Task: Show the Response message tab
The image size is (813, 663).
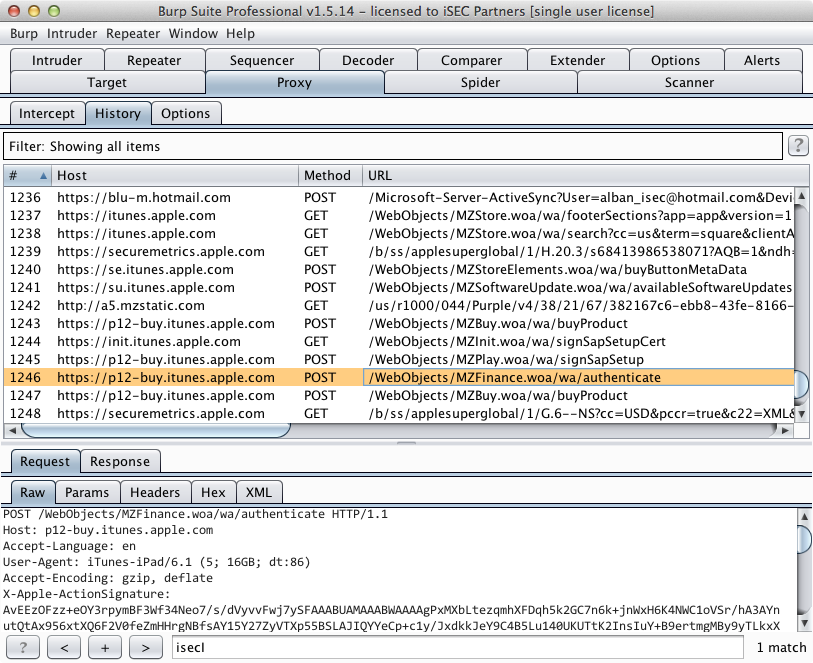Action: point(120,461)
